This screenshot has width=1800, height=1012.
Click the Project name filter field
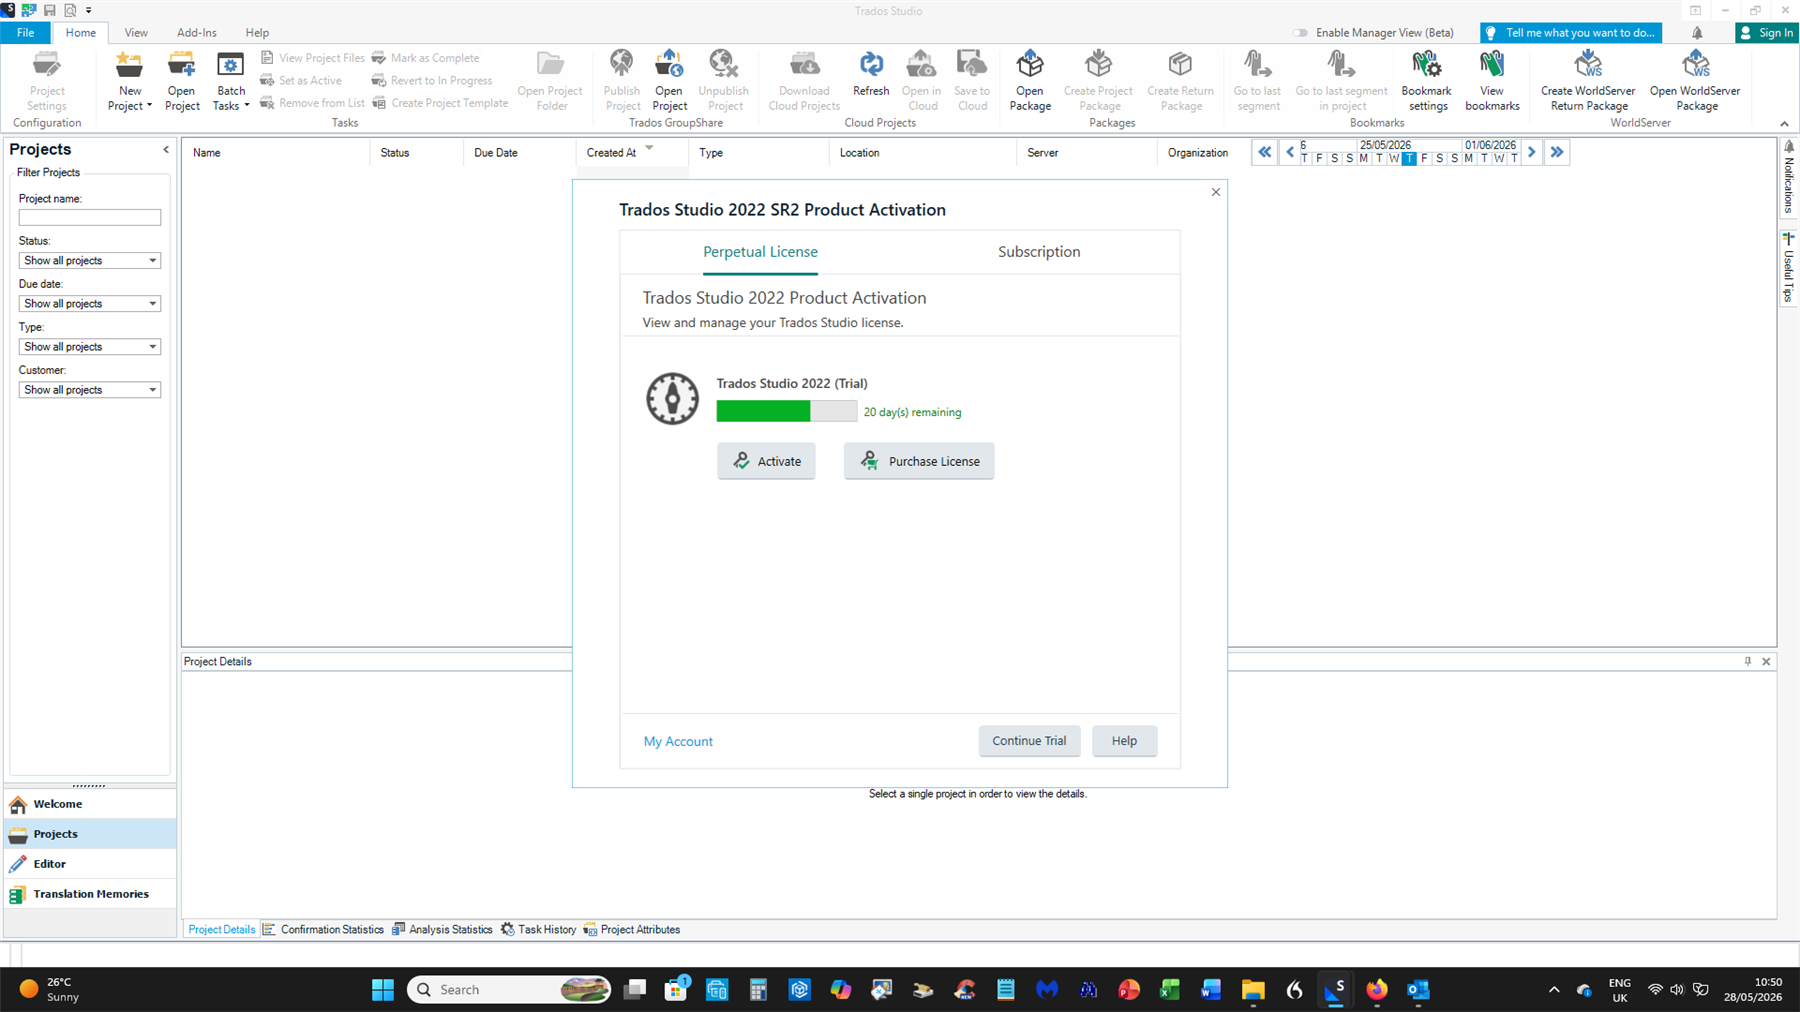tap(90, 217)
